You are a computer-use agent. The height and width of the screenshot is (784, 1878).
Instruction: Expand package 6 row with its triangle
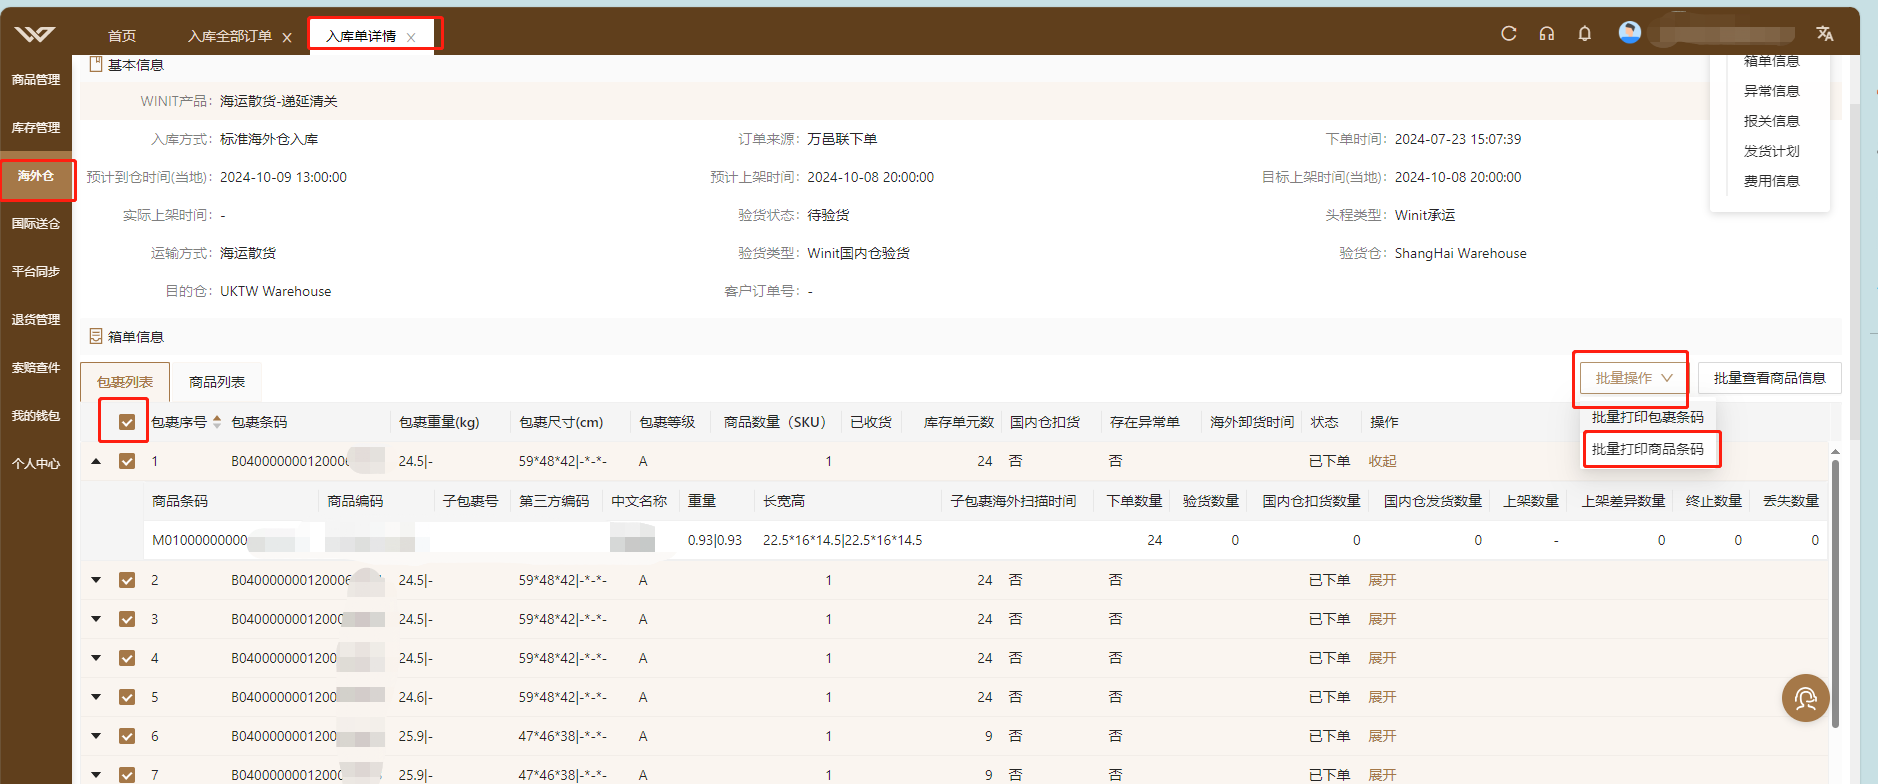tap(96, 736)
